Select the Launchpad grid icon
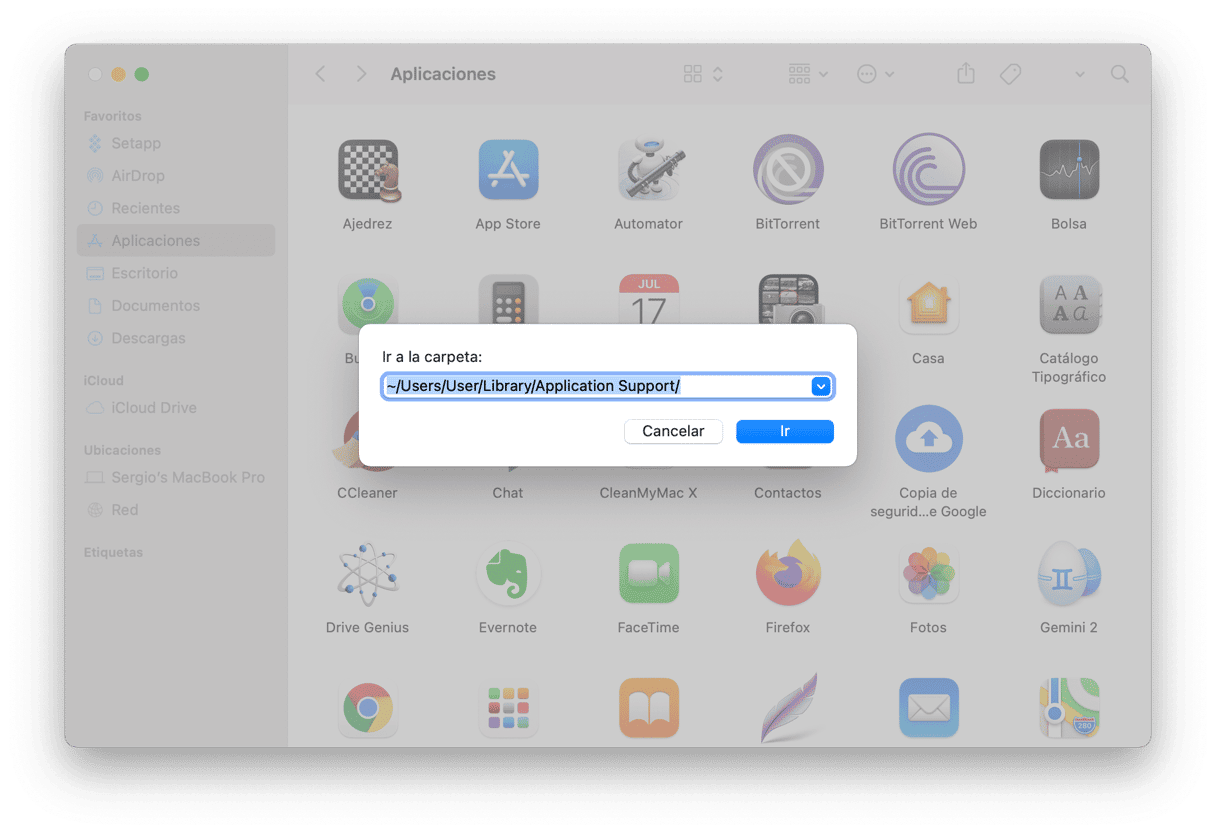The width and height of the screenshot is (1216, 833). (x=508, y=709)
